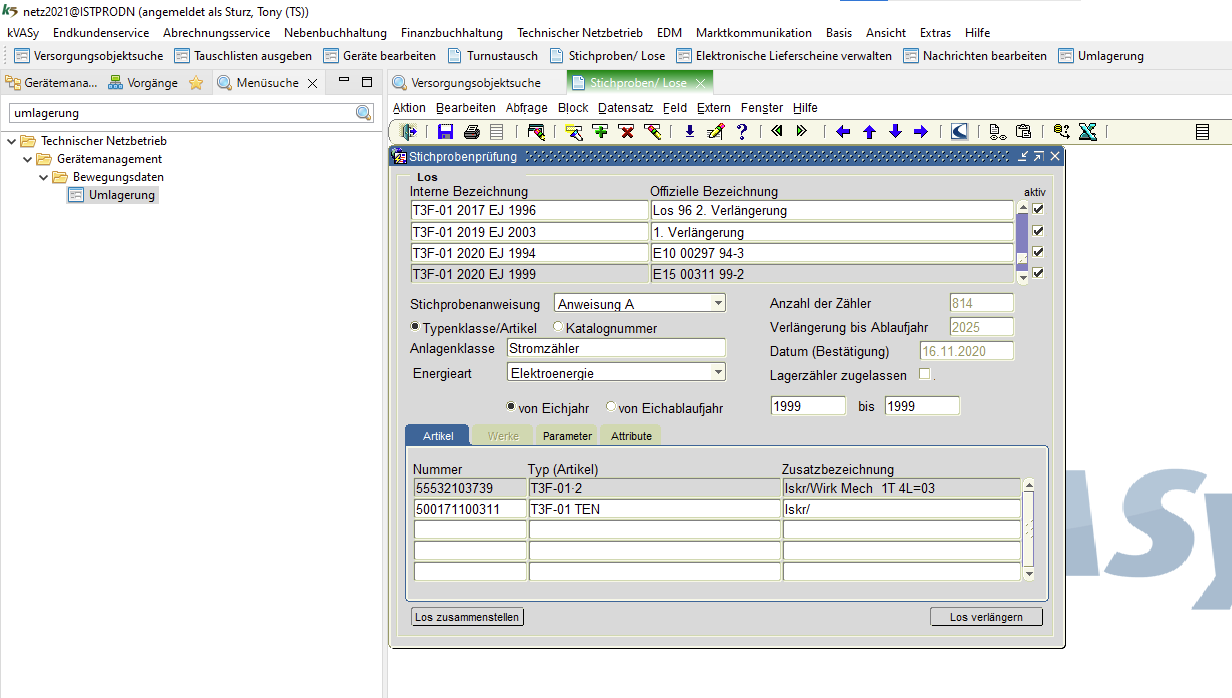
Task: Click the blue question mark help icon
Action: coord(742,131)
